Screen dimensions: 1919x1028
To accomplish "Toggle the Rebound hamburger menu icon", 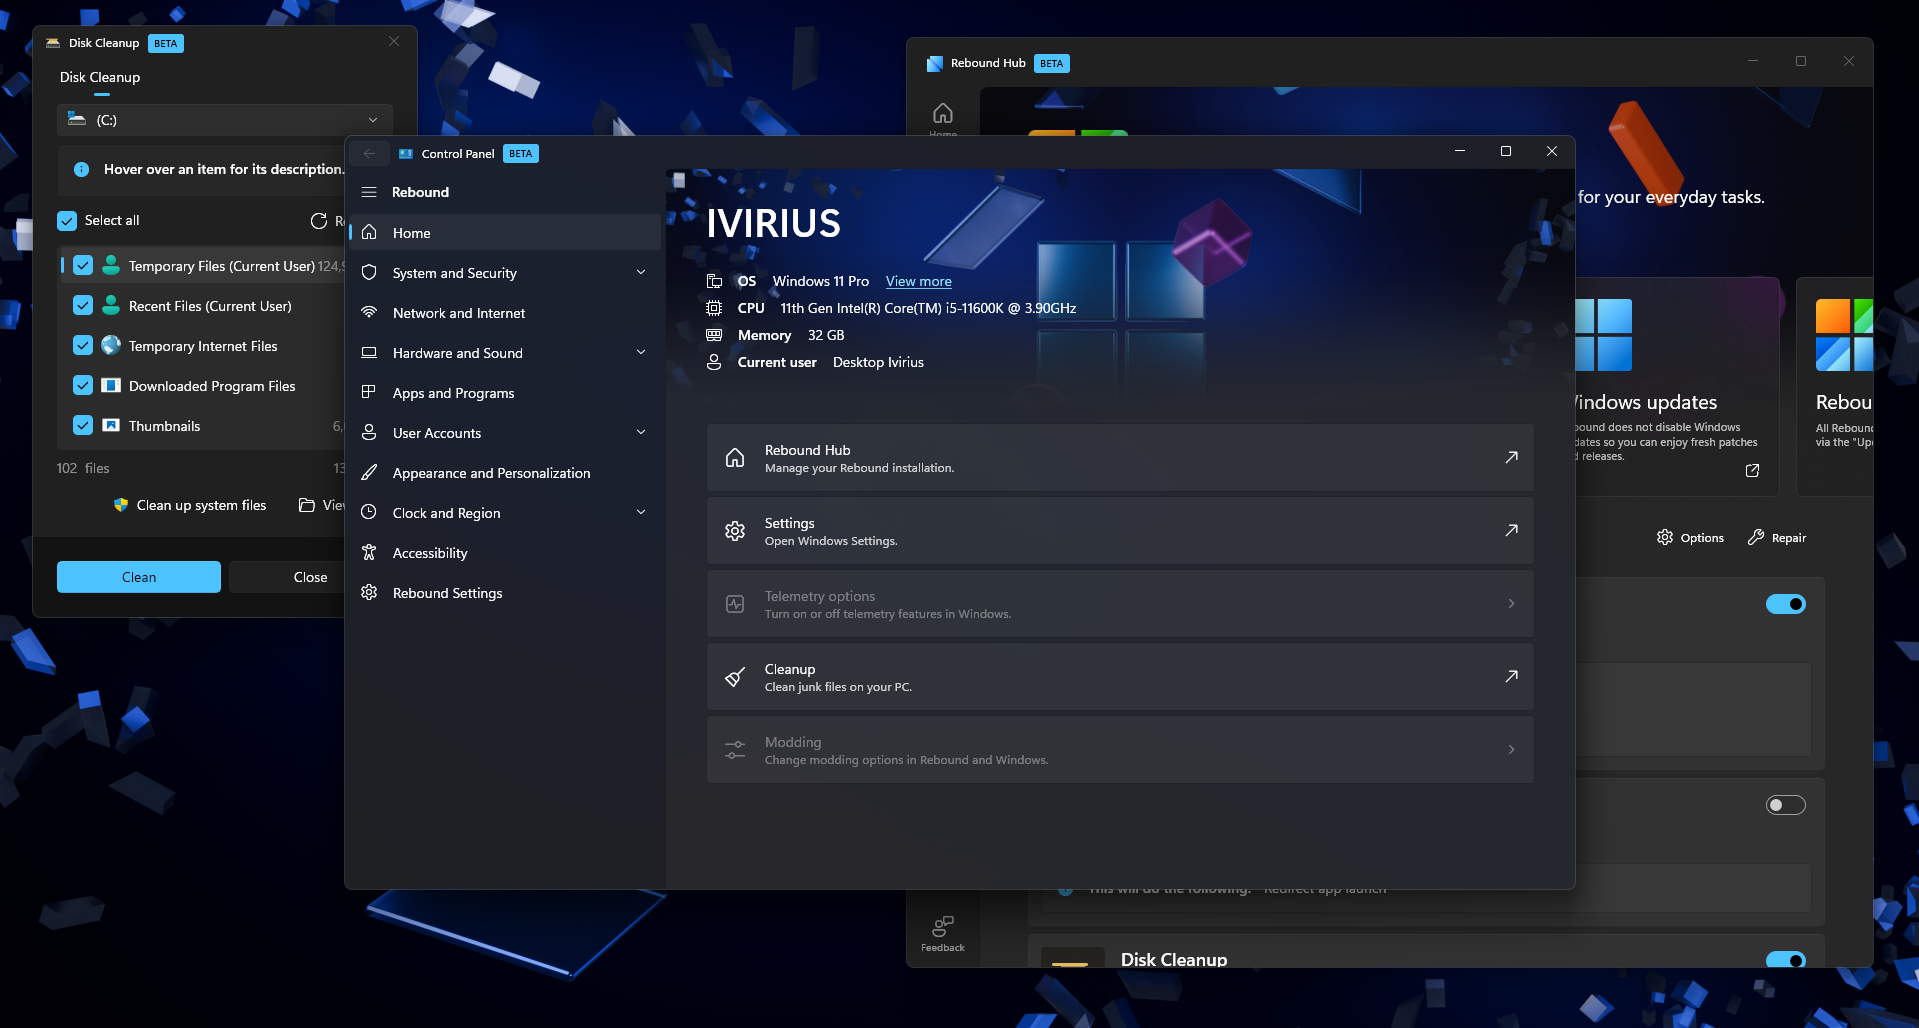I will [369, 192].
